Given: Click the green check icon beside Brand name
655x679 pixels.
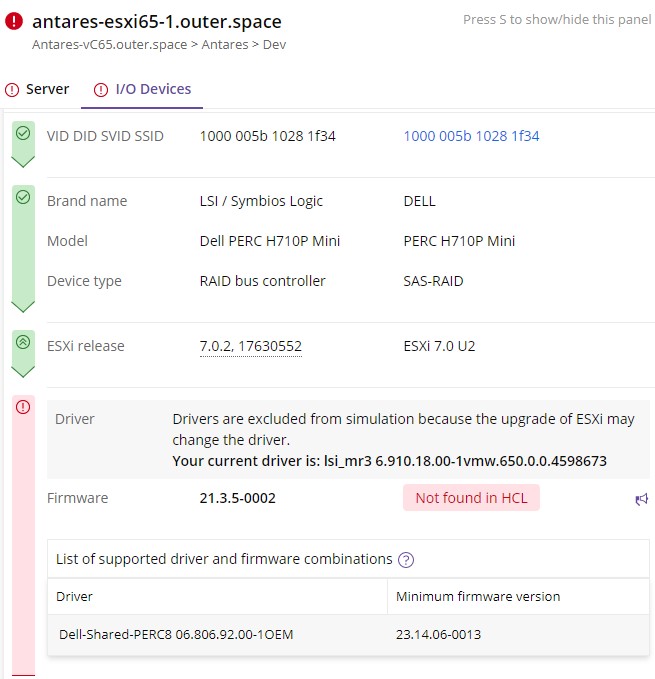Looking at the screenshot, I should point(23,197).
